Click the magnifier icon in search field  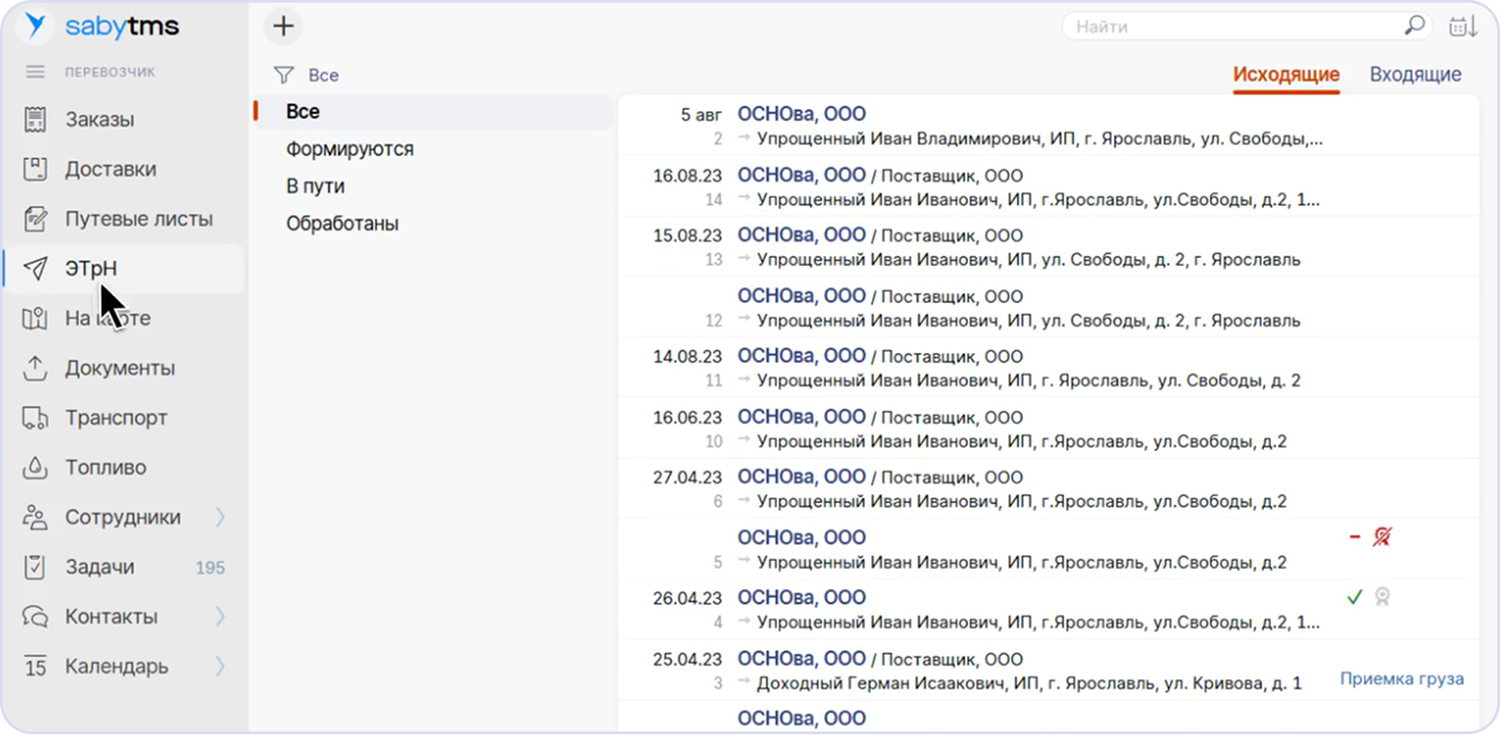tap(1414, 26)
